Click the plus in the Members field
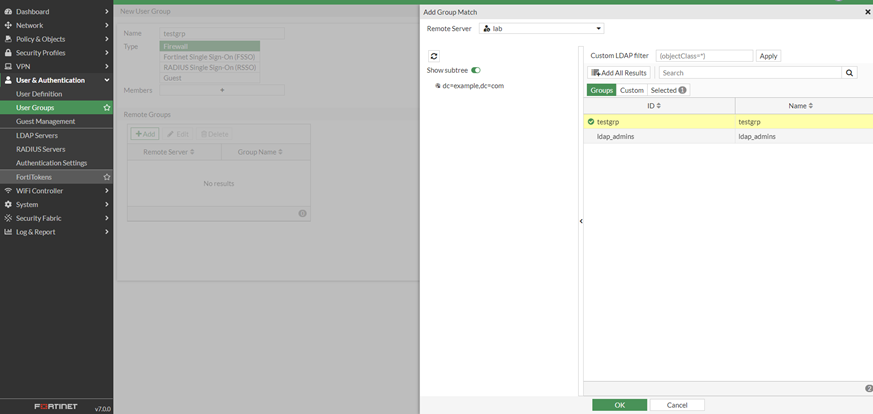The height and width of the screenshot is (414, 873). pyautogui.click(x=222, y=90)
